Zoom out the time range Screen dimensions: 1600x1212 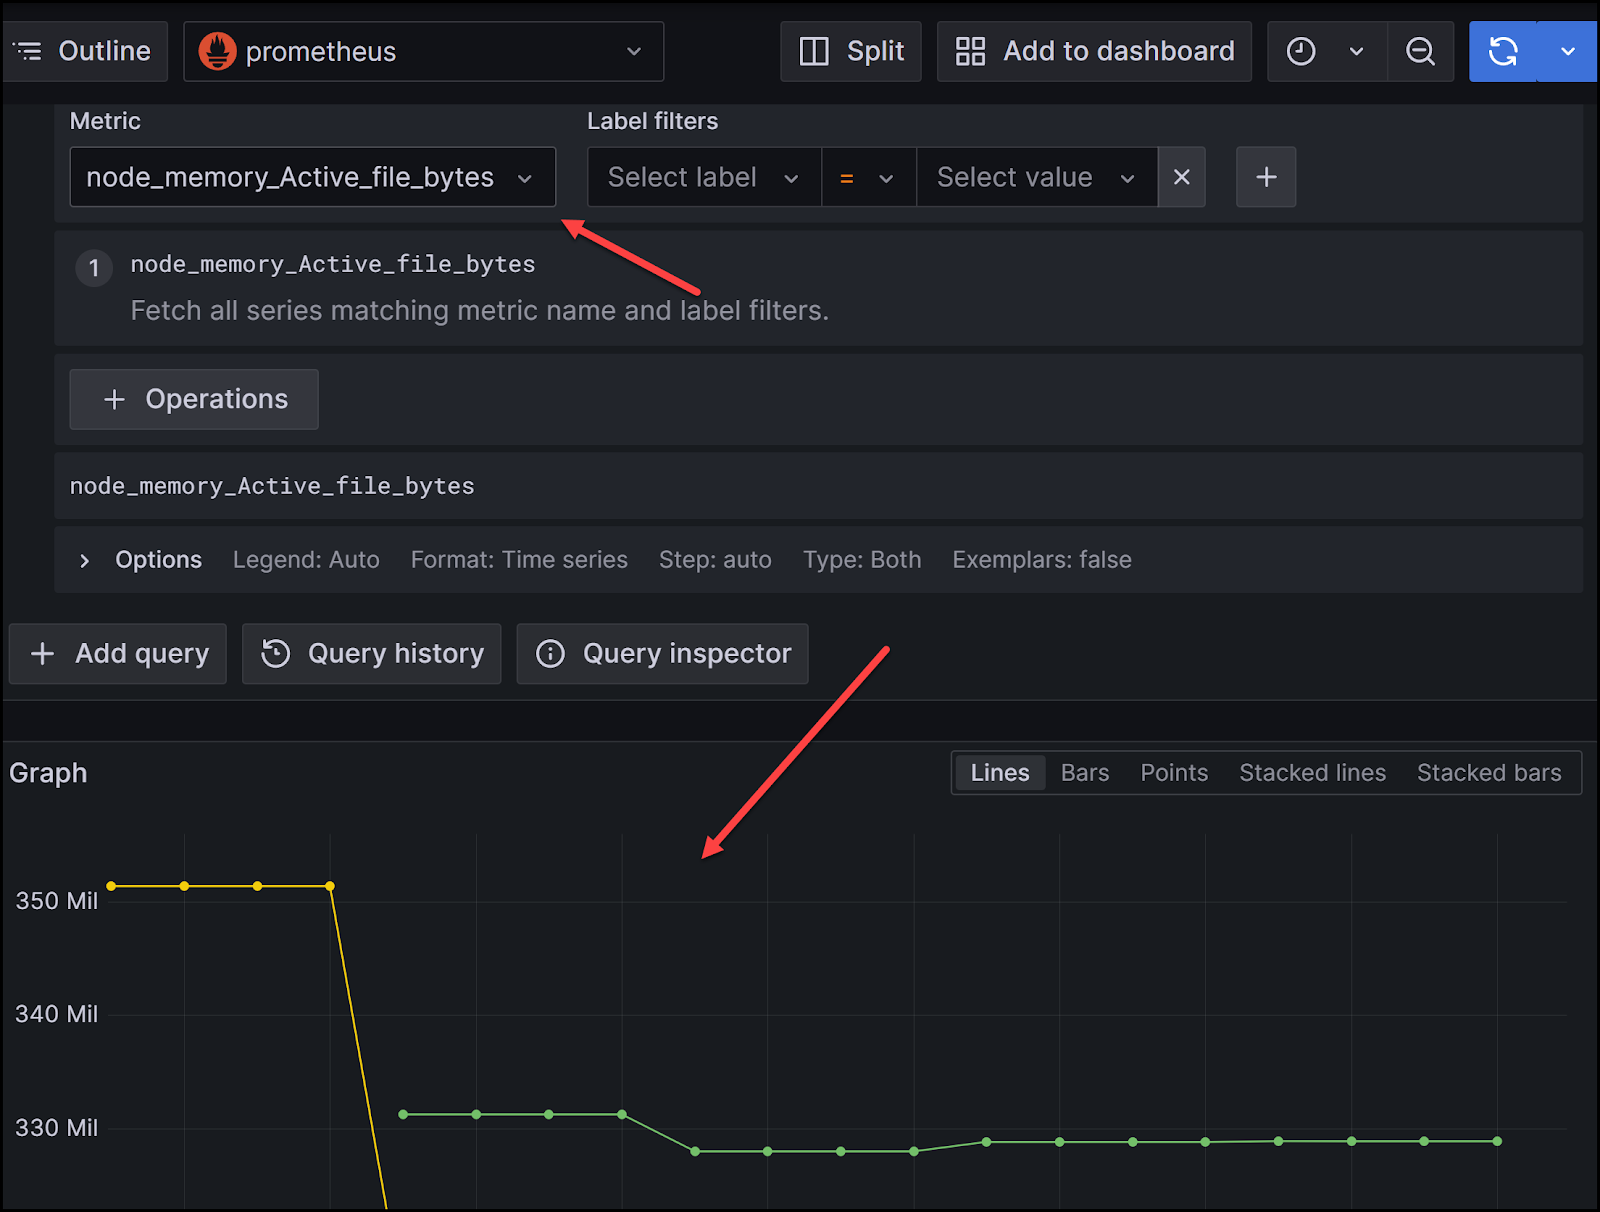tap(1421, 51)
